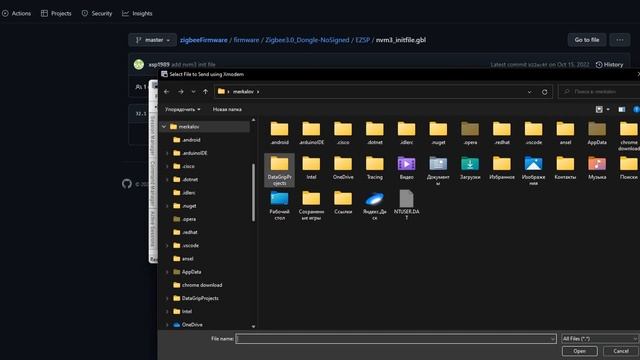Create a folder with Новая папка

(x=227, y=109)
